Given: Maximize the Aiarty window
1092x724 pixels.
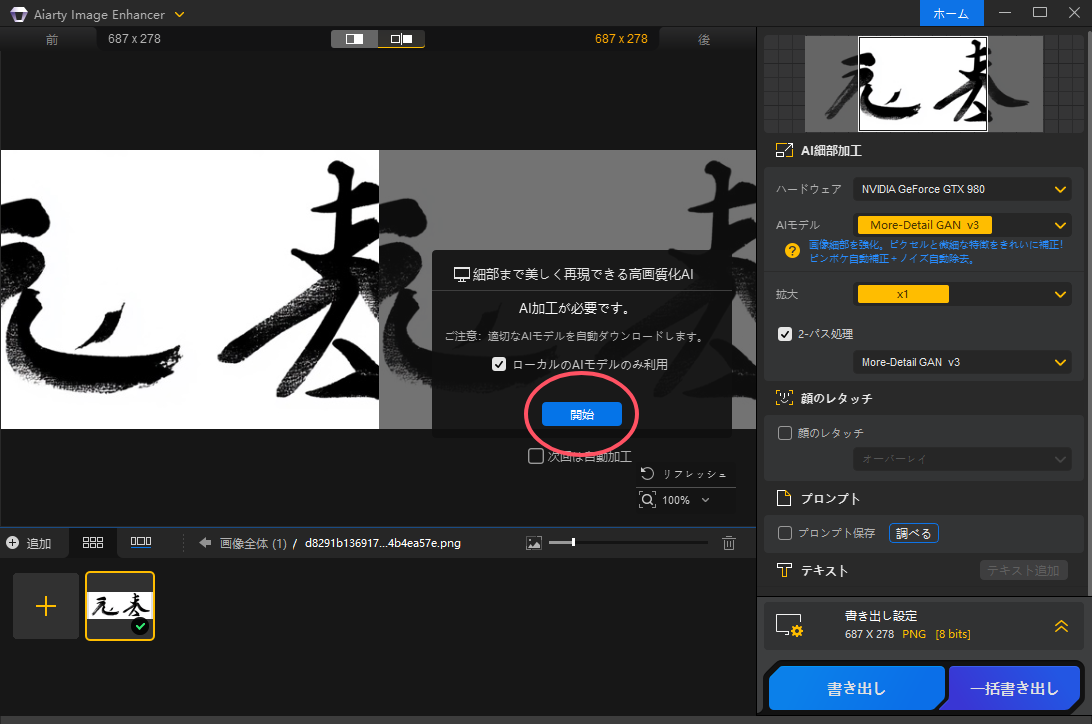Looking at the screenshot, I should (1040, 13).
